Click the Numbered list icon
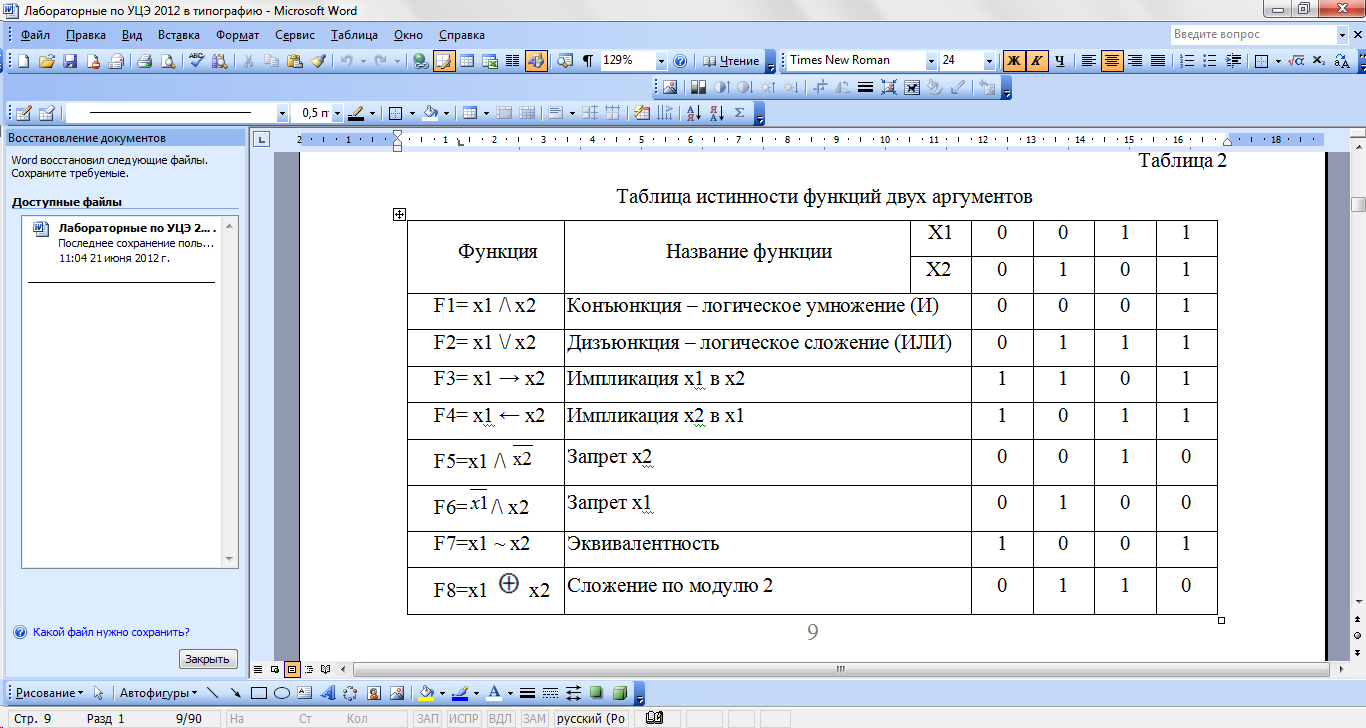 (1188, 61)
